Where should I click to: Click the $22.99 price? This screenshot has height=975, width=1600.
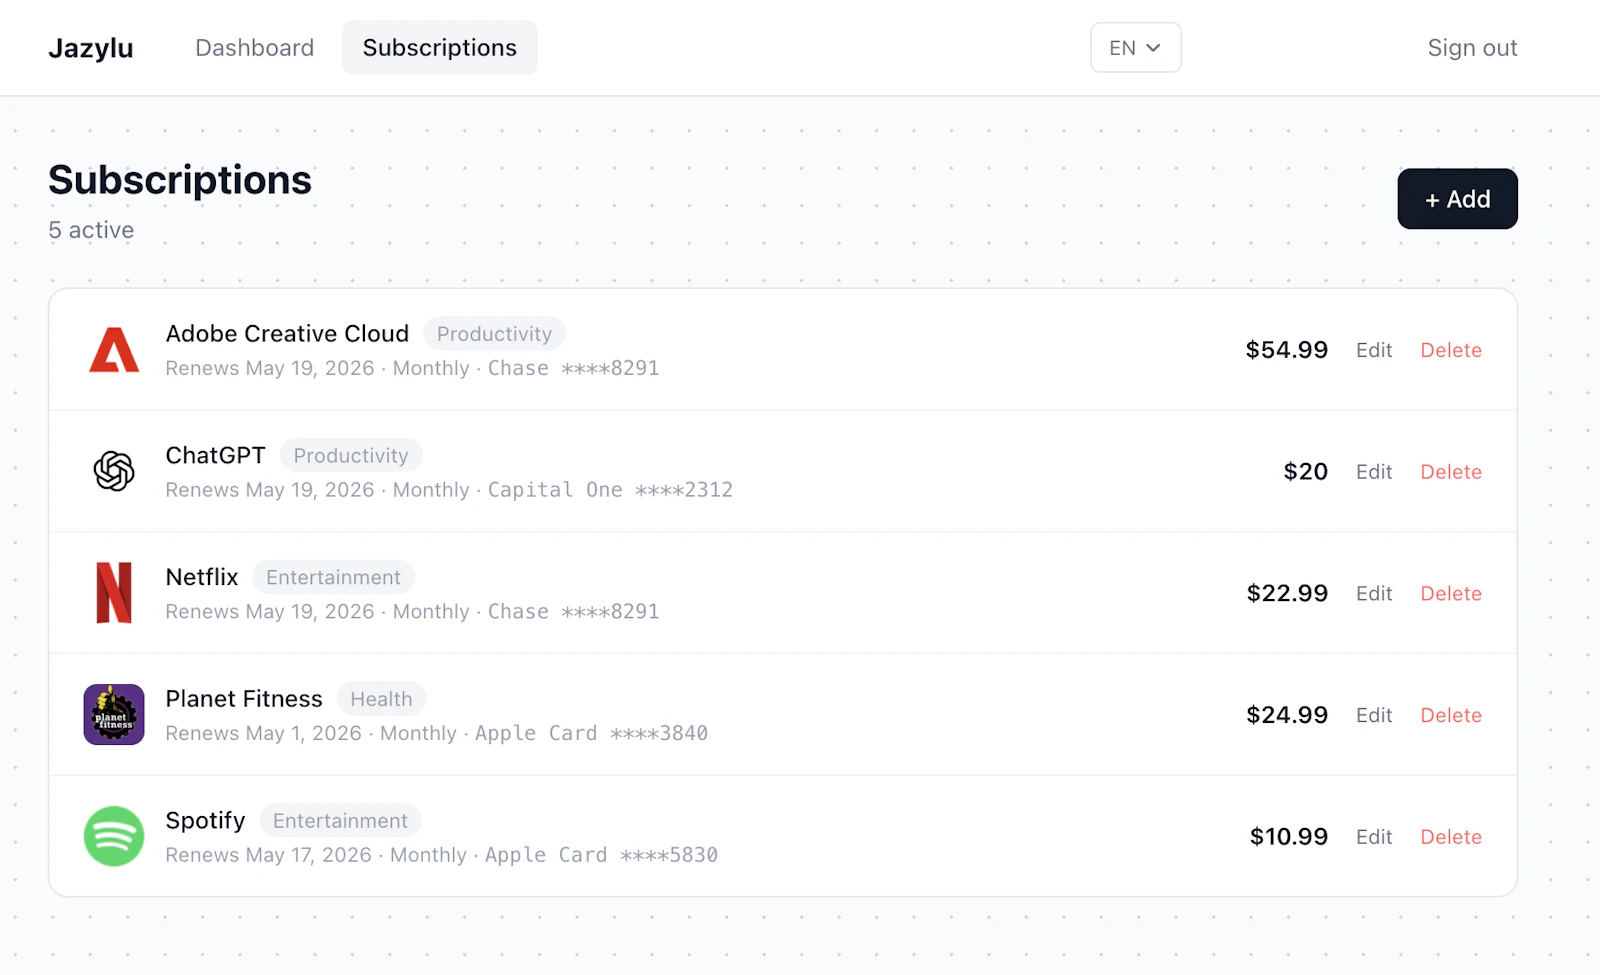(1287, 594)
